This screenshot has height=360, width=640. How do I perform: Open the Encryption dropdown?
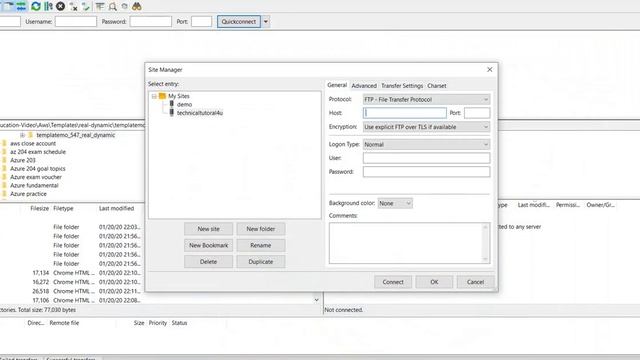427,127
